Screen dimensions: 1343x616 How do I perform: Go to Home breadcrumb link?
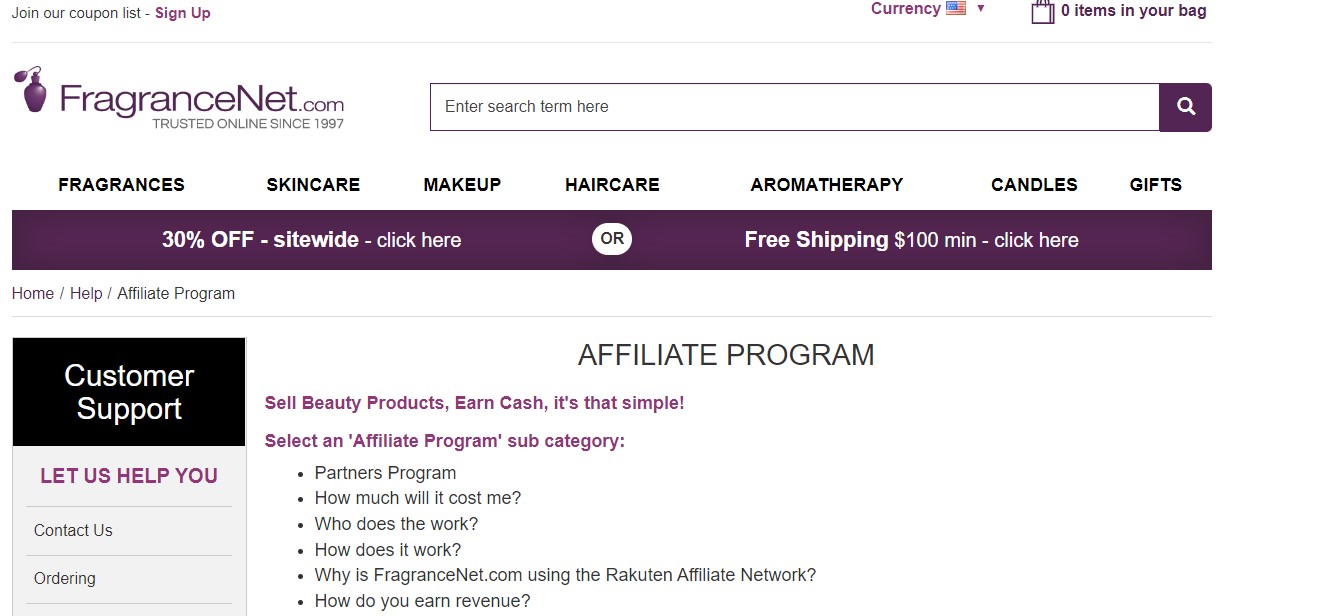33,293
